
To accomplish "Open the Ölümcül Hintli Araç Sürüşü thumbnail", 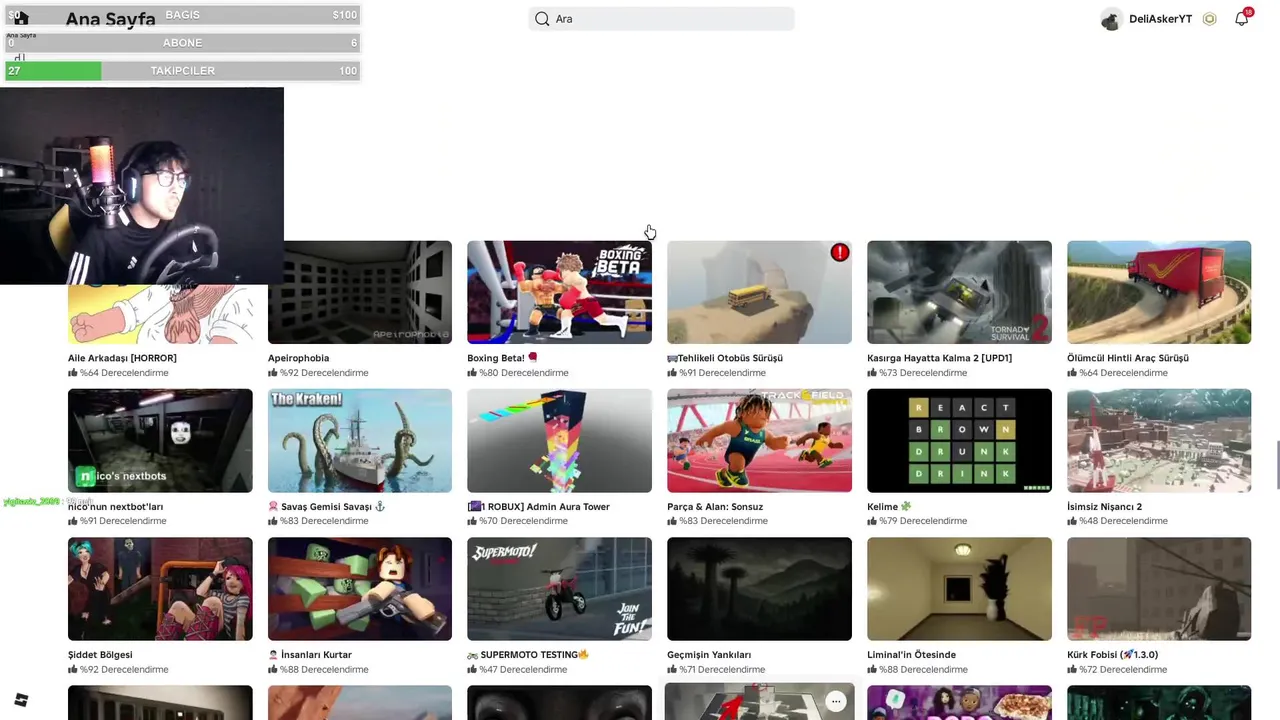I will tap(1159, 292).
